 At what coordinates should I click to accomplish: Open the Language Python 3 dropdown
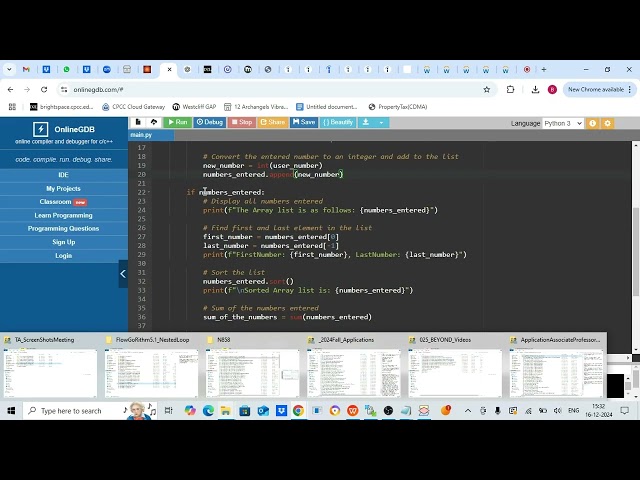pyautogui.click(x=563, y=123)
